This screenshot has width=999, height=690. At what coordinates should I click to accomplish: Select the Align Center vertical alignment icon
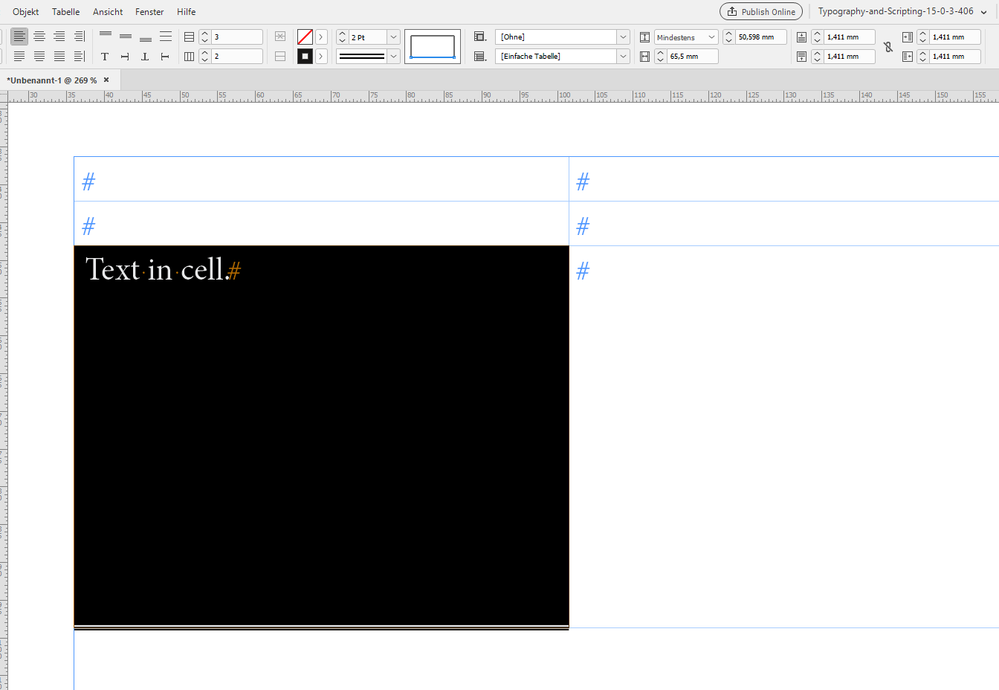click(x=125, y=37)
